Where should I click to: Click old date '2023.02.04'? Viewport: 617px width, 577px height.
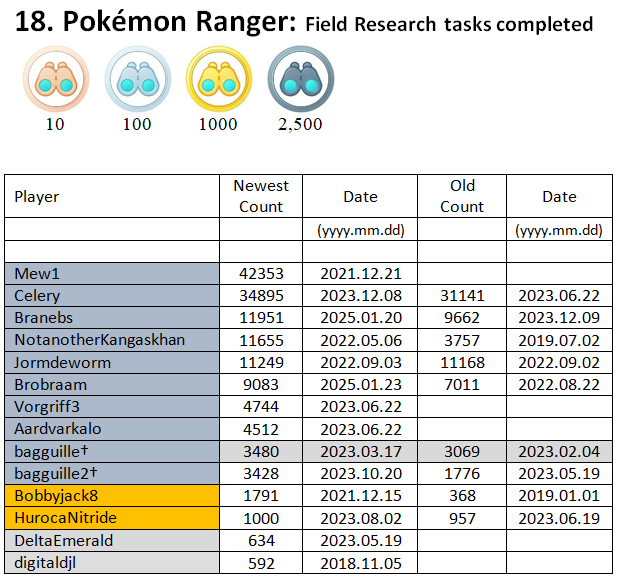pyautogui.click(x=559, y=451)
